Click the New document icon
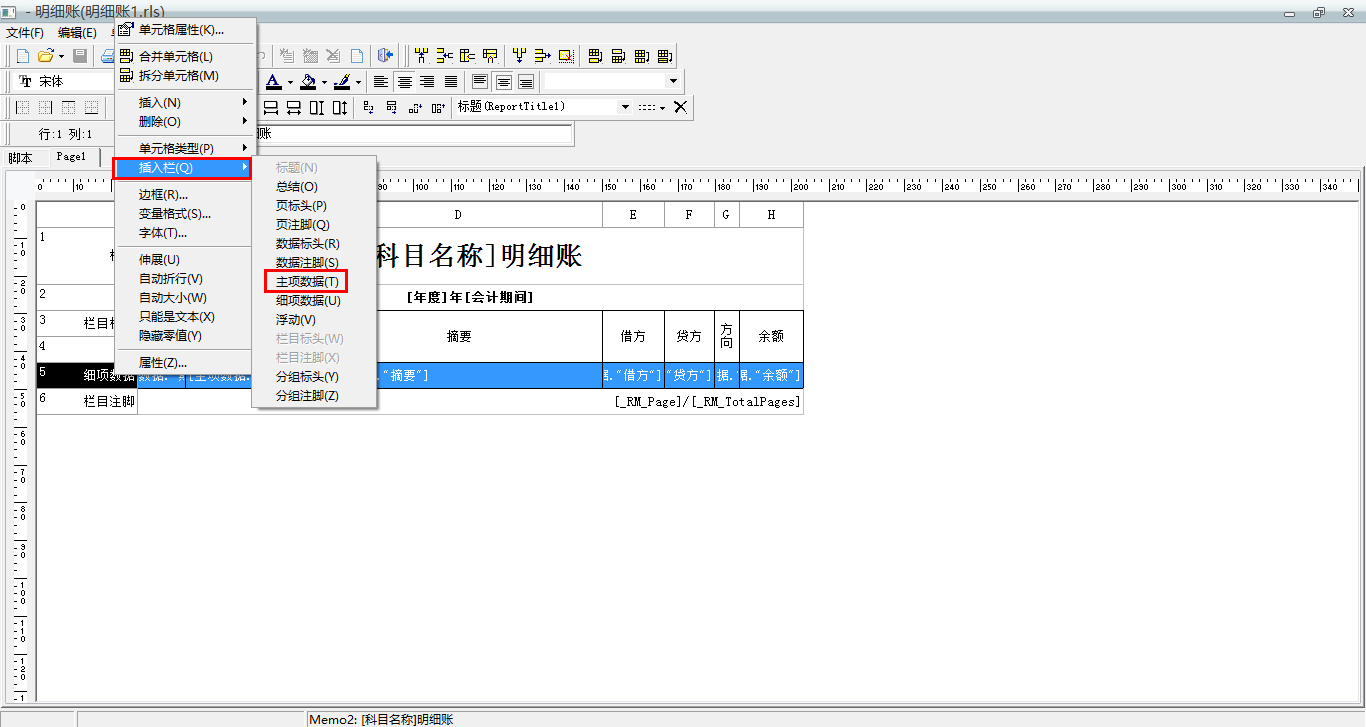 point(22,56)
